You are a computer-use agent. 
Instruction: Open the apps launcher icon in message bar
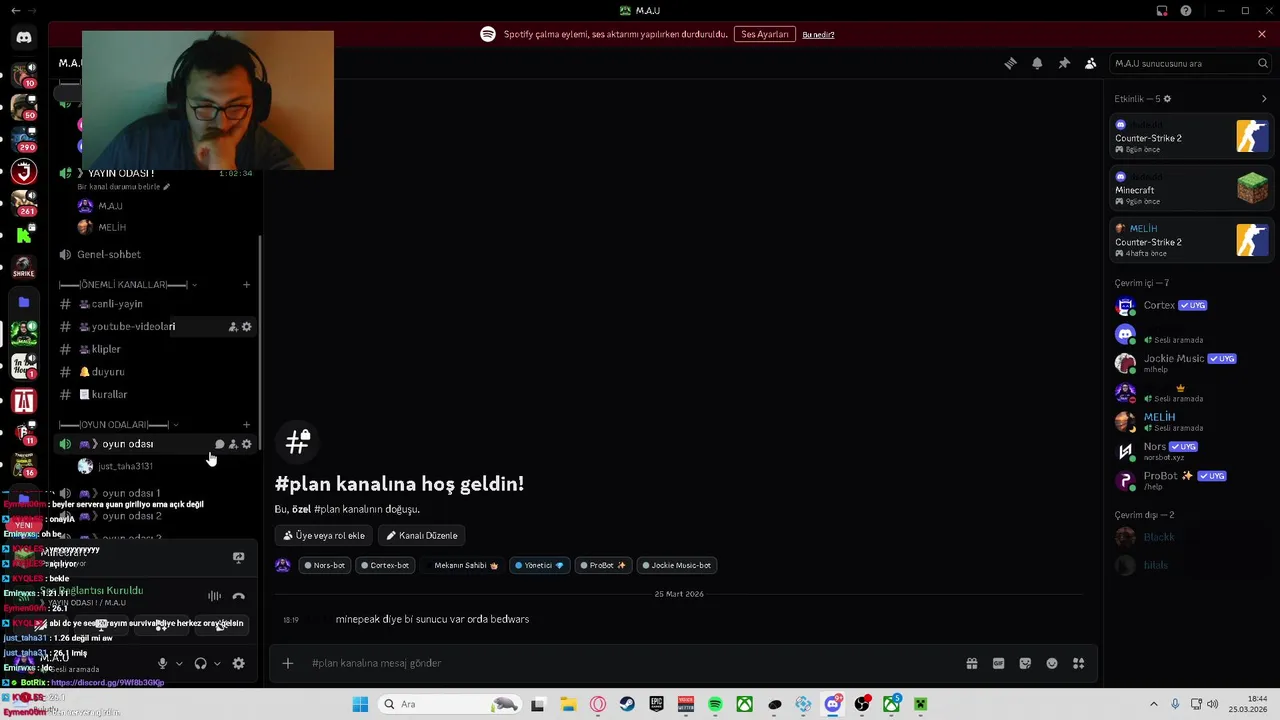click(1079, 663)
